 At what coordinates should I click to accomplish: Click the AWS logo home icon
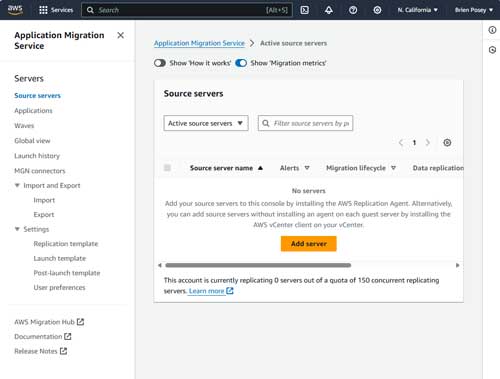point(15,10)
